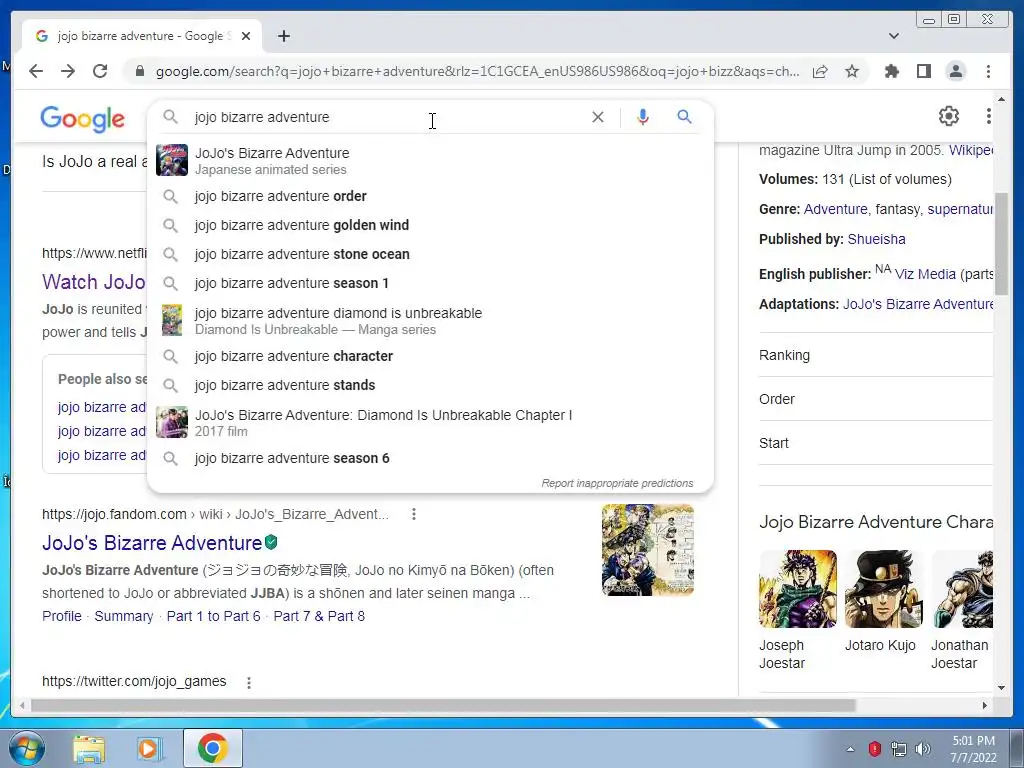Click the Adventure genre link

coord(835,209)
